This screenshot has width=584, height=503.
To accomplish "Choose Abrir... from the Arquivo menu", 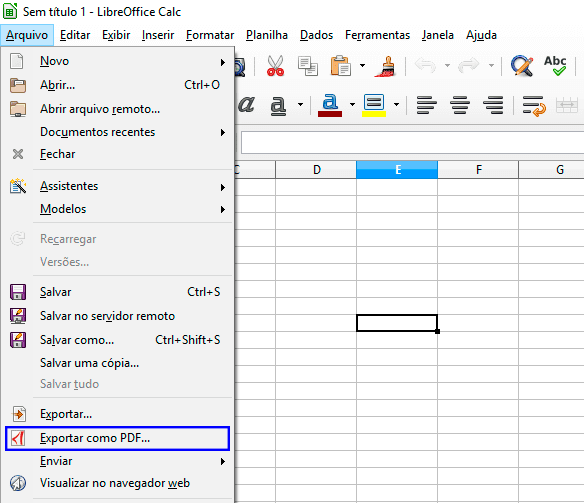I will [118, 85].
